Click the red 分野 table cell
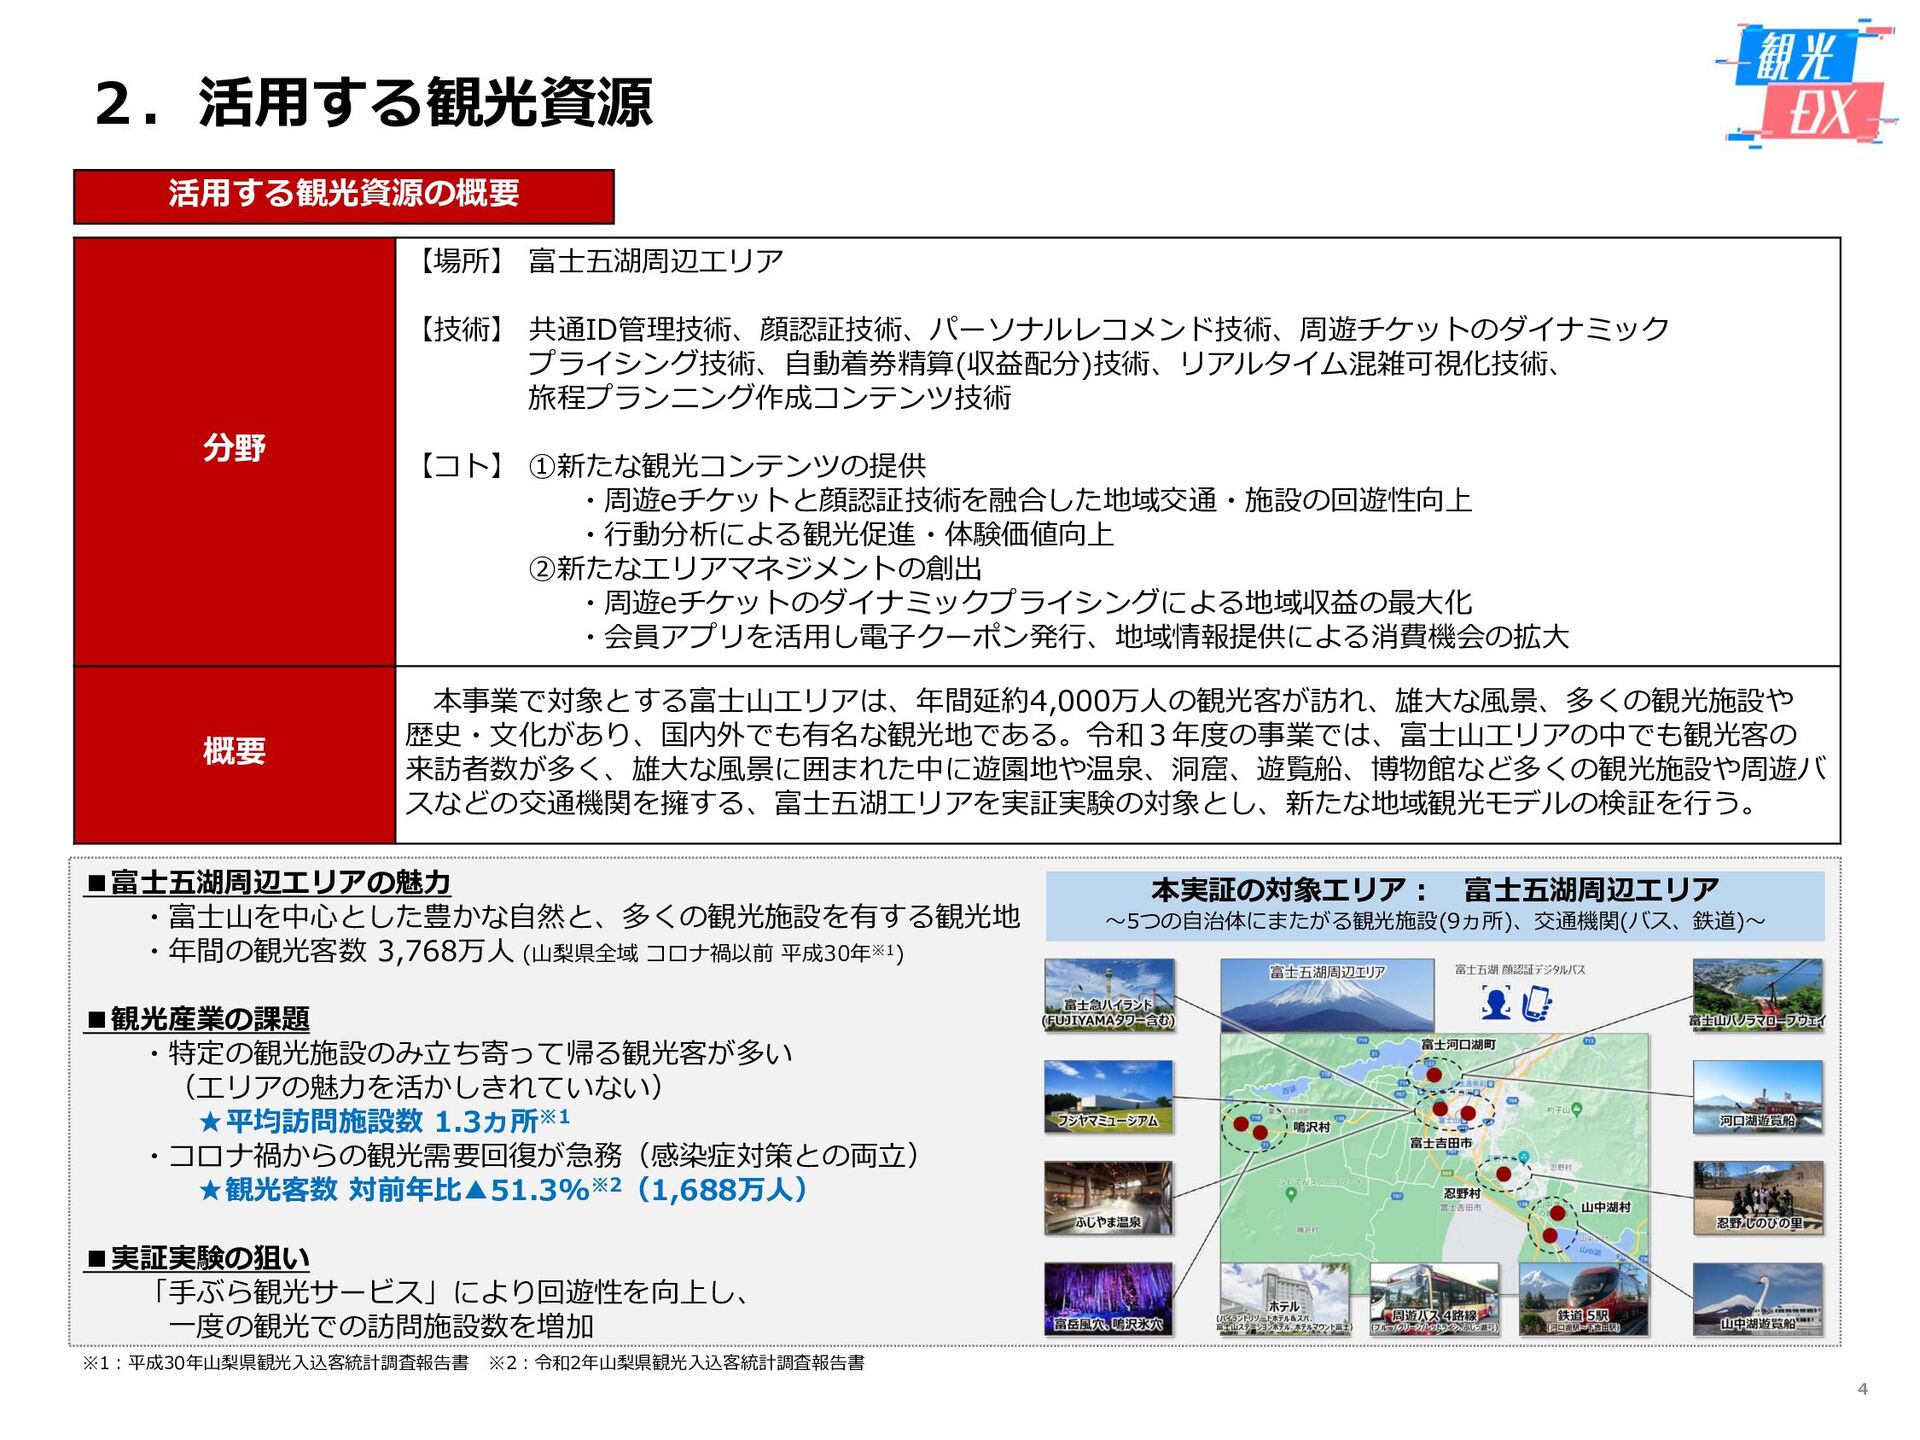 pyautogui.click(x=234, y=450)
